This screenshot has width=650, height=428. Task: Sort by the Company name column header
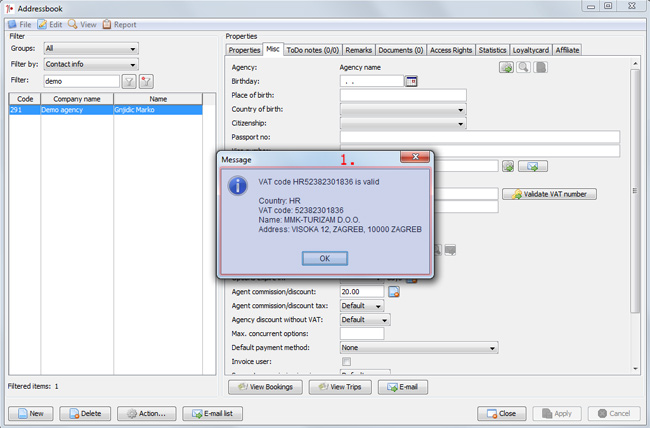(x=77, y=99)
